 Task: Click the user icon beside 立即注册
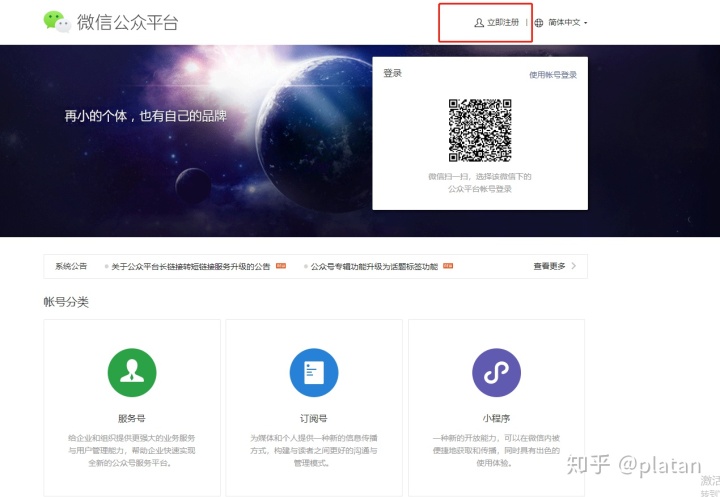pyautogui.click(x=479, y=23)
